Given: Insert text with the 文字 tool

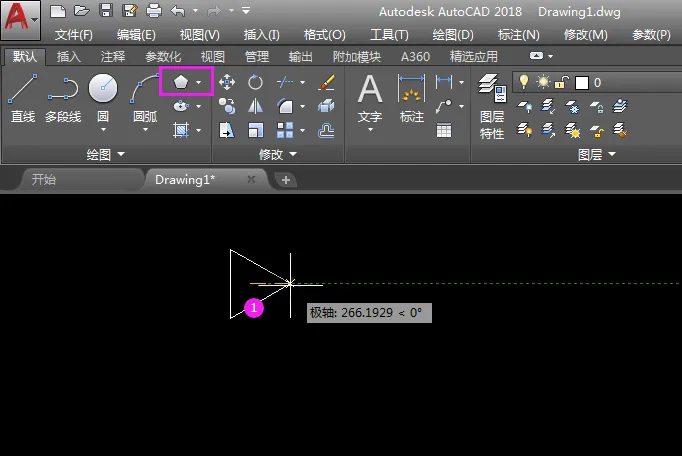Looking at the screenshot, I should (370, 102).
